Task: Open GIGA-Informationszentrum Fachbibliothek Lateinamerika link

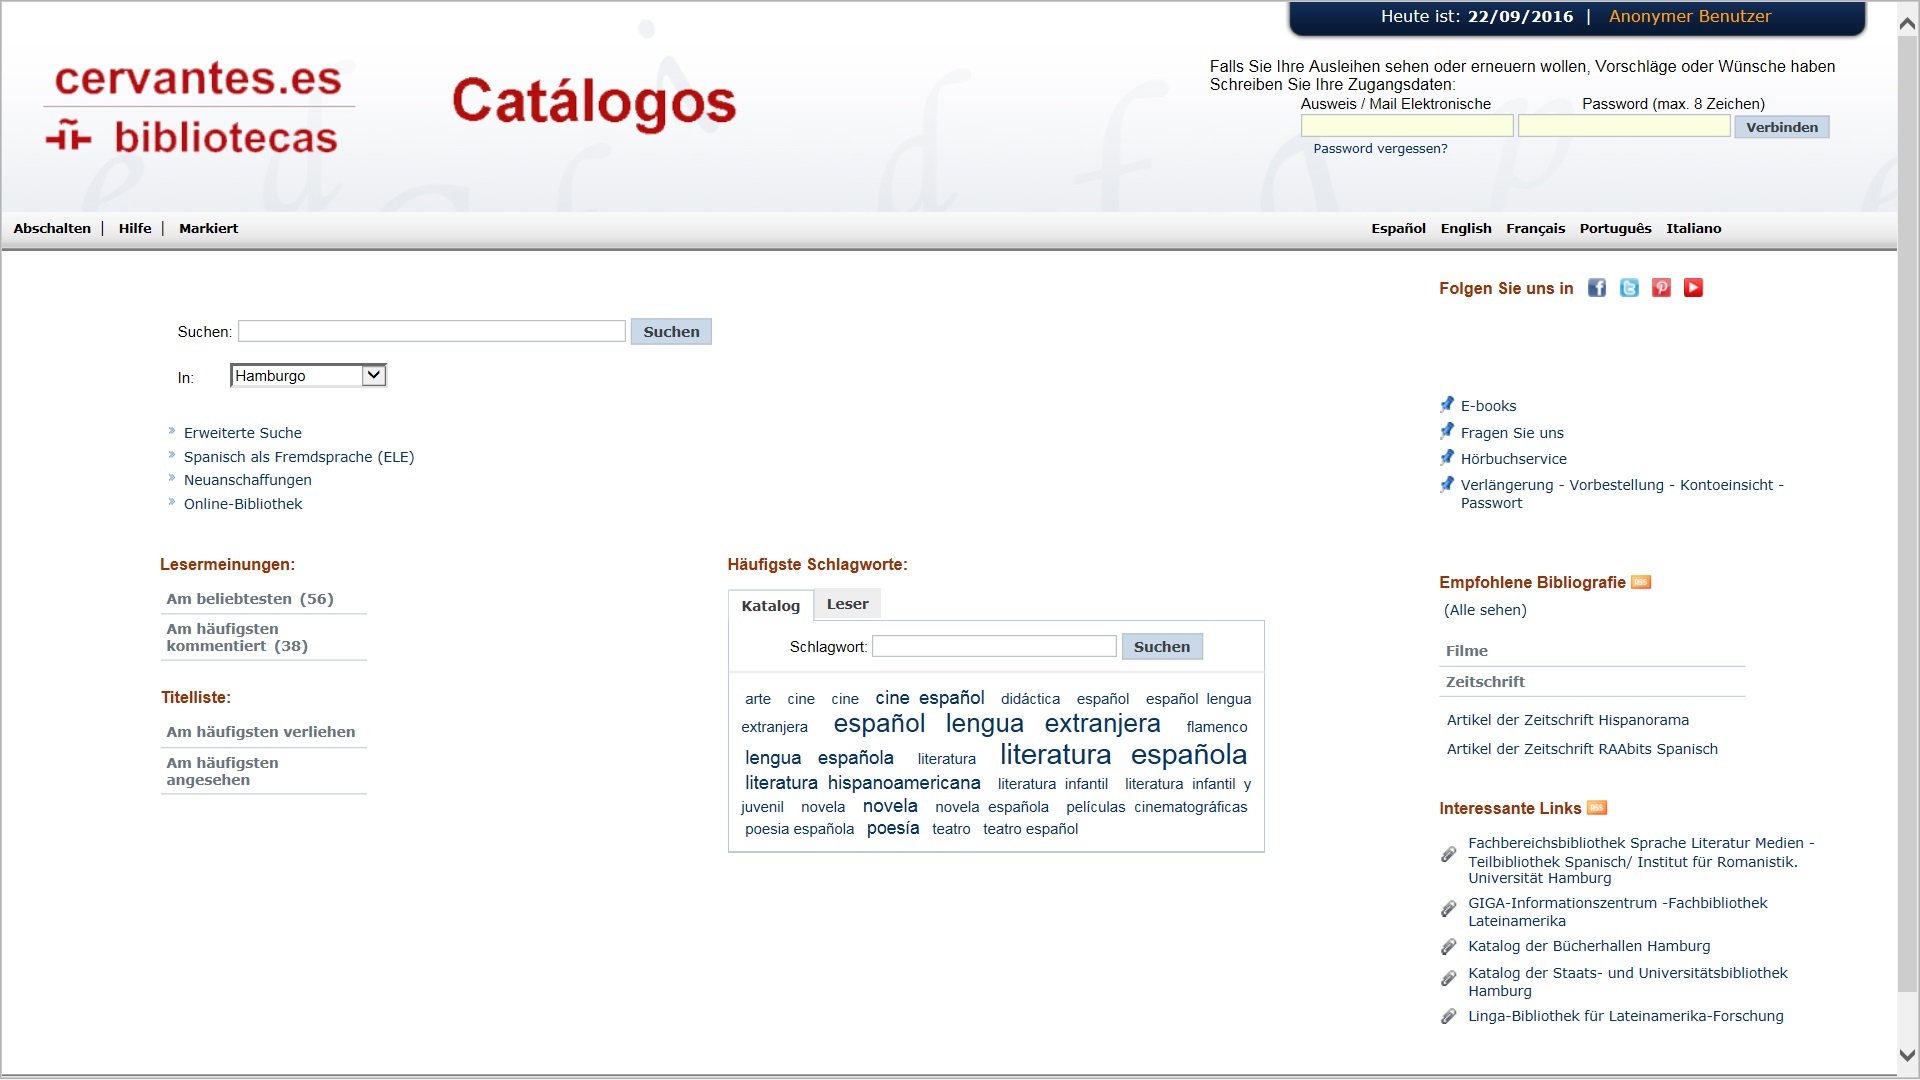Action: [1617, 912]
